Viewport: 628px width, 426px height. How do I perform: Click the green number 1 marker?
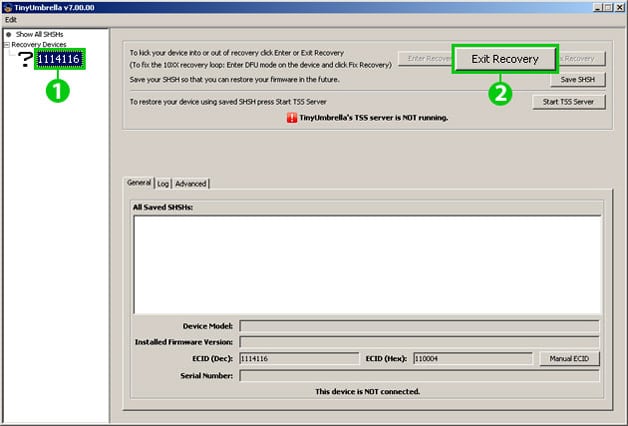click(58, 91)
